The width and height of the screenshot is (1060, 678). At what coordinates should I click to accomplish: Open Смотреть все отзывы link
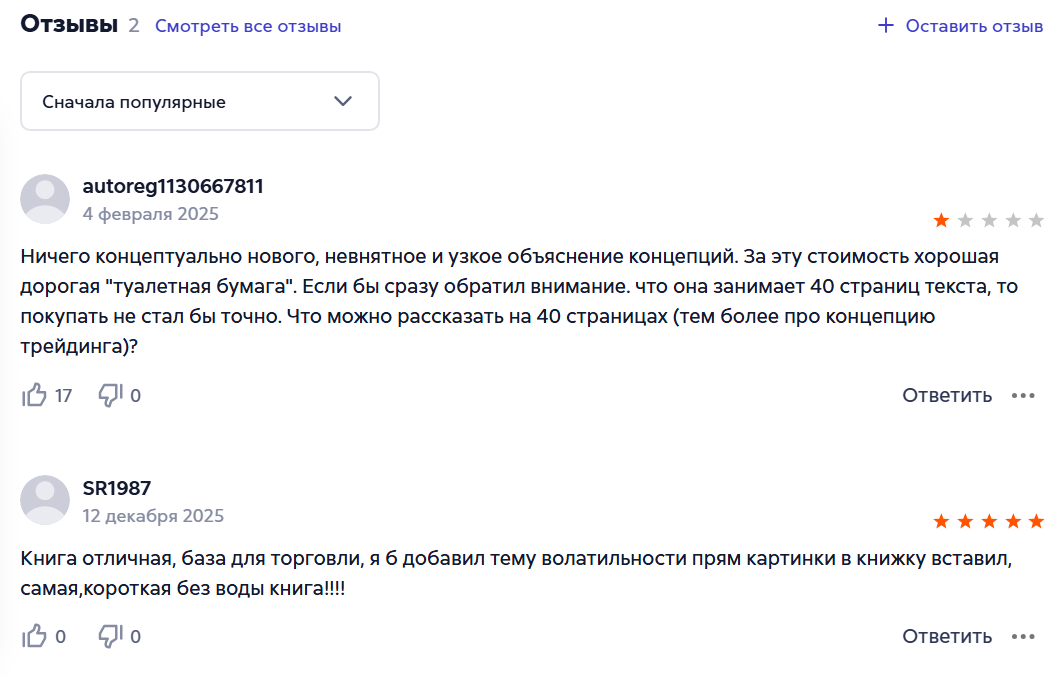pyautogui.click(x=248, y=26)
